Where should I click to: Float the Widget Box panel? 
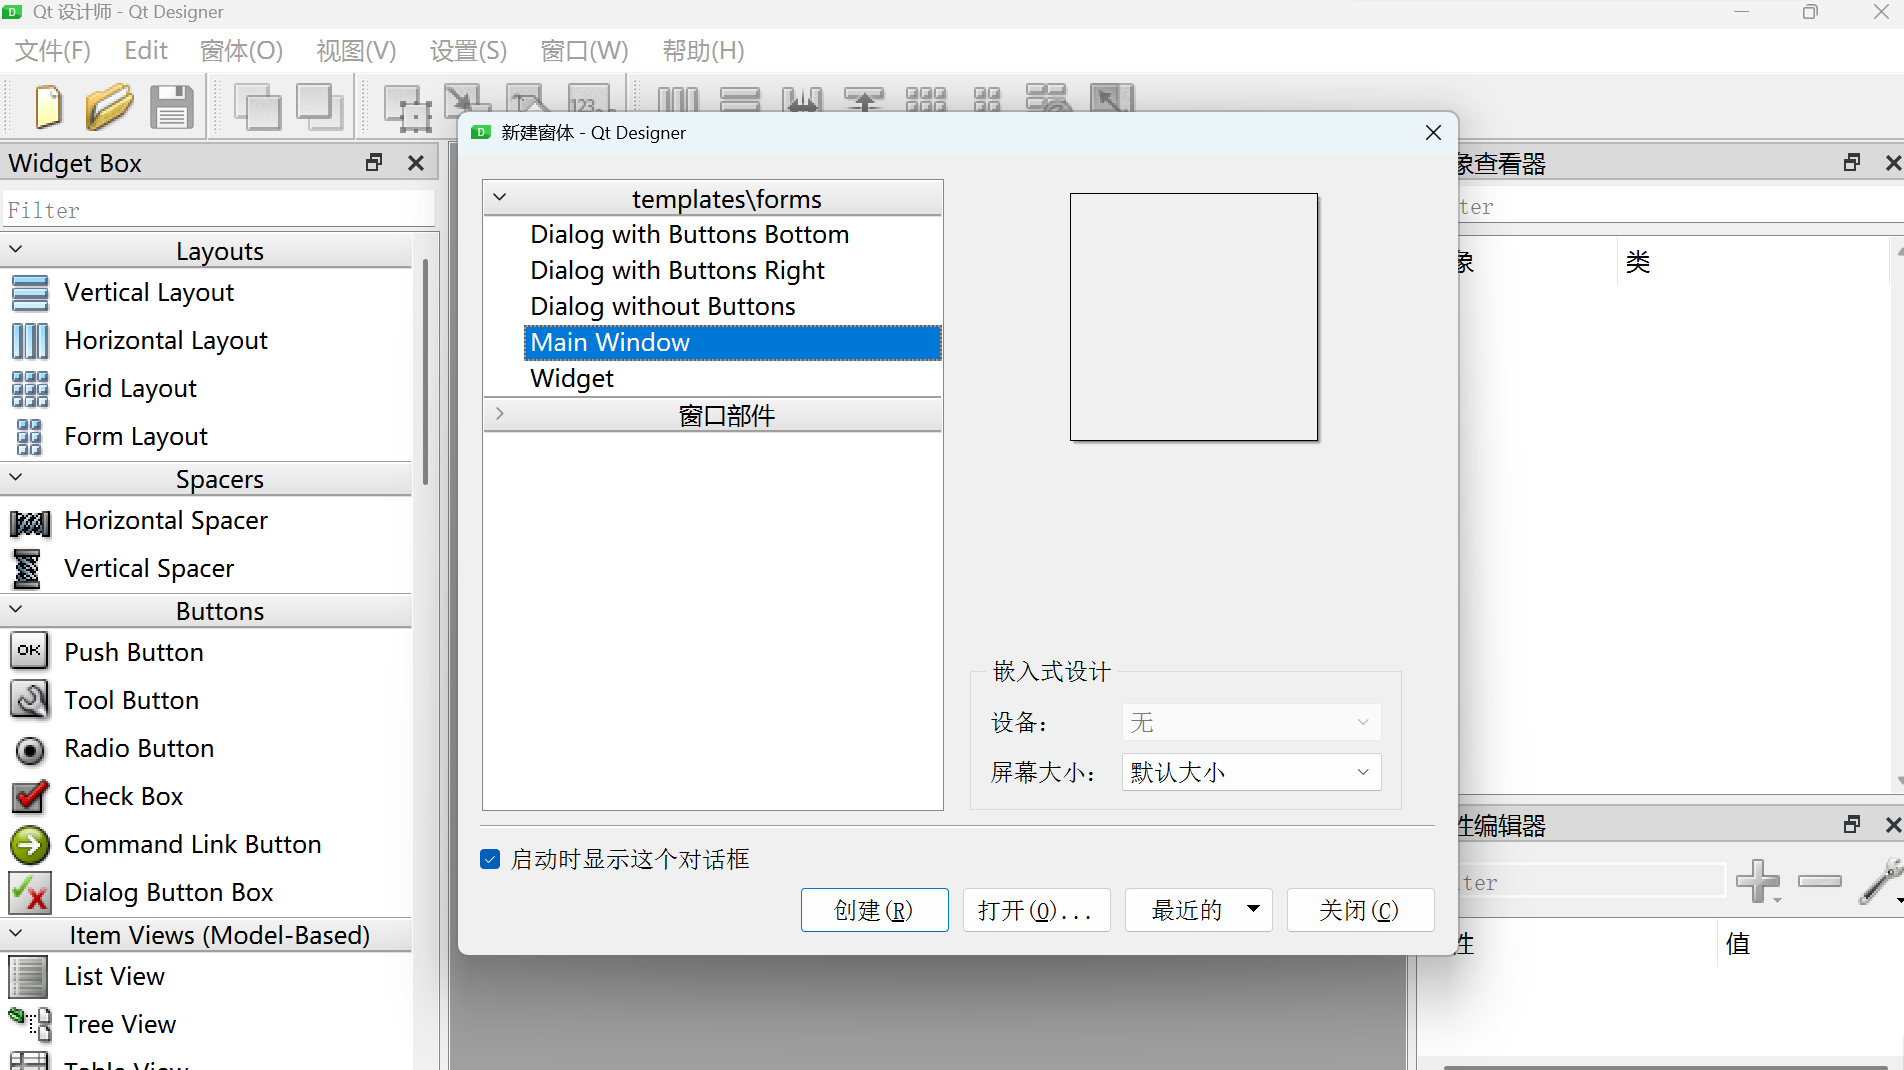374,162
